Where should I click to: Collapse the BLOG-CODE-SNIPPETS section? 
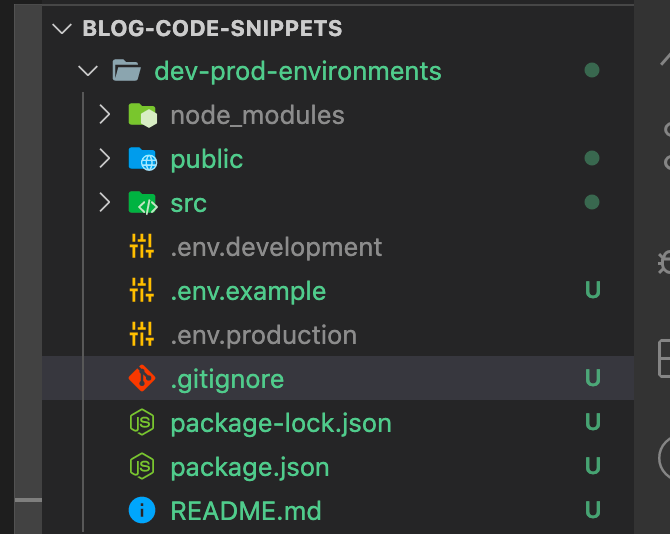(62, 29)
